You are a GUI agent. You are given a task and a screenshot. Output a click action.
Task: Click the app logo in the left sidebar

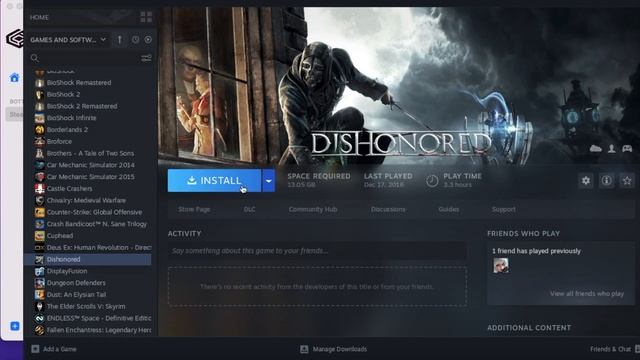click(x=15, y=39)
